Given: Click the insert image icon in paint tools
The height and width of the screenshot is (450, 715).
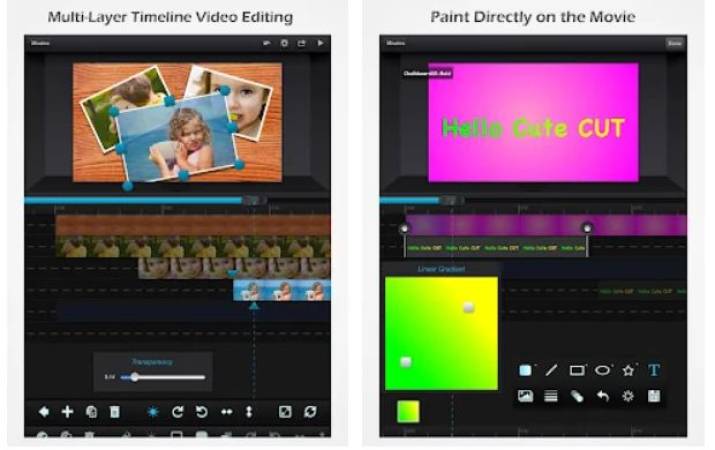Looking at the screenshot, I should click(x=525, y=396).
